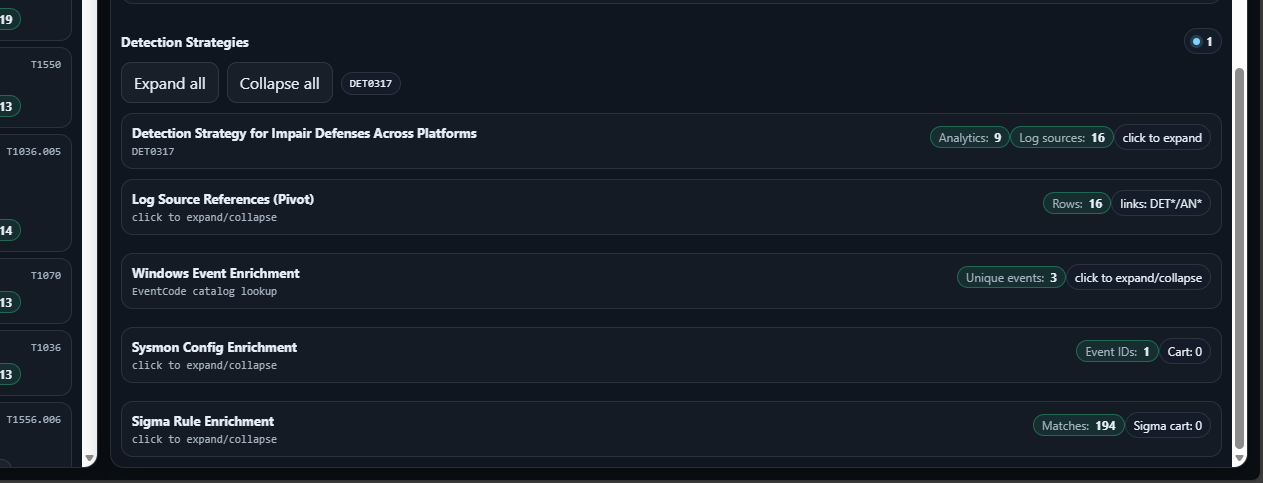Image resolution: width=1263 pixels, height=483 pixels.
Task: Select the T1036.005 technique card
Action: [x=35, y=192]
